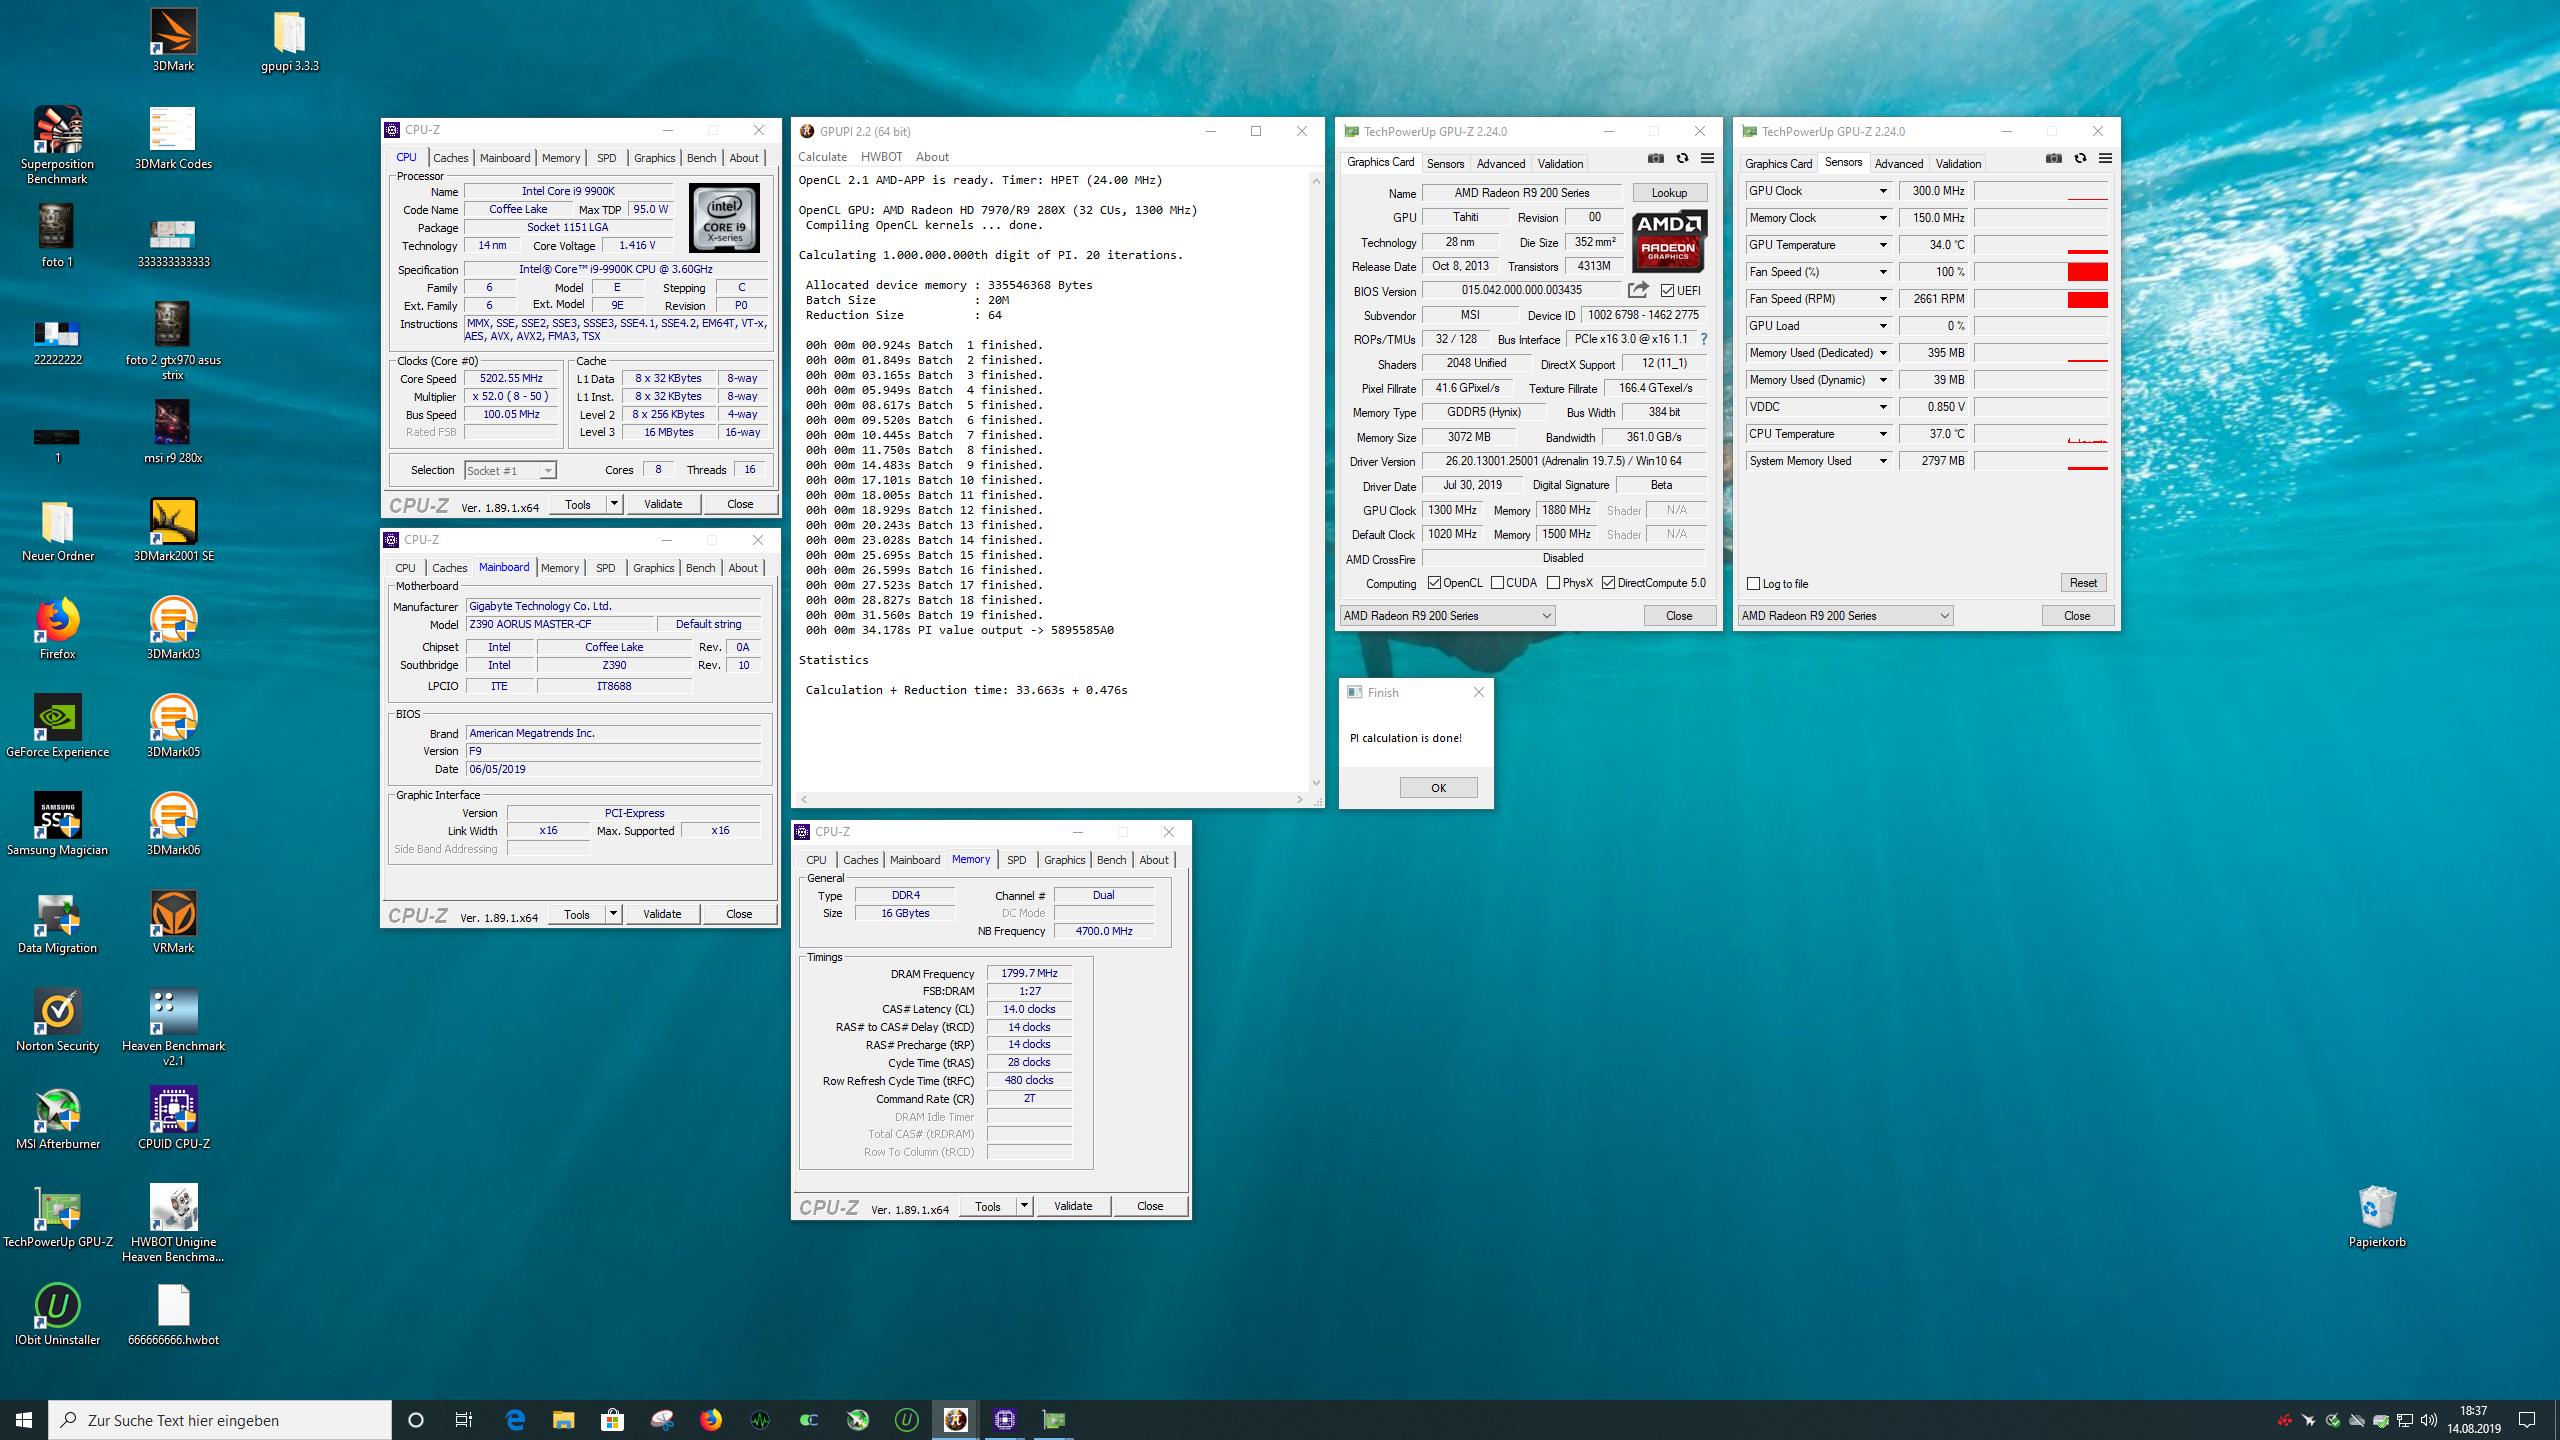
Task: Open the Calculate menu in GPUPI
Action: (822, 157)
